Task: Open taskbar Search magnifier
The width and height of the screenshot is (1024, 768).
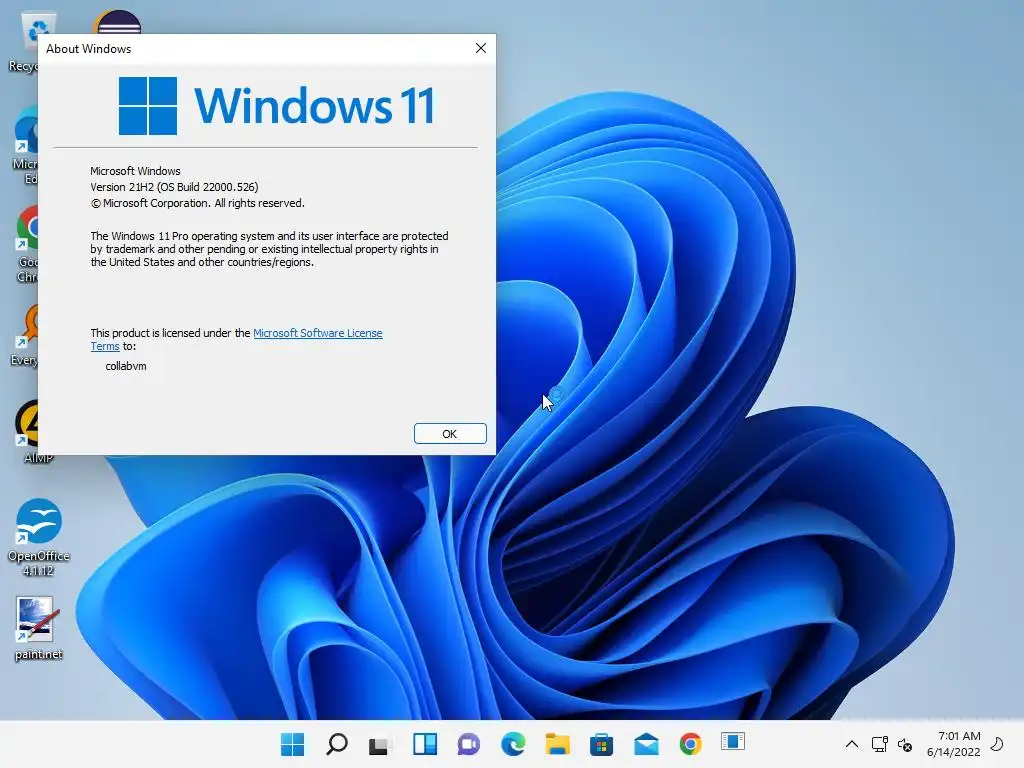Action: pyautogui.click(x=337, y=744)
